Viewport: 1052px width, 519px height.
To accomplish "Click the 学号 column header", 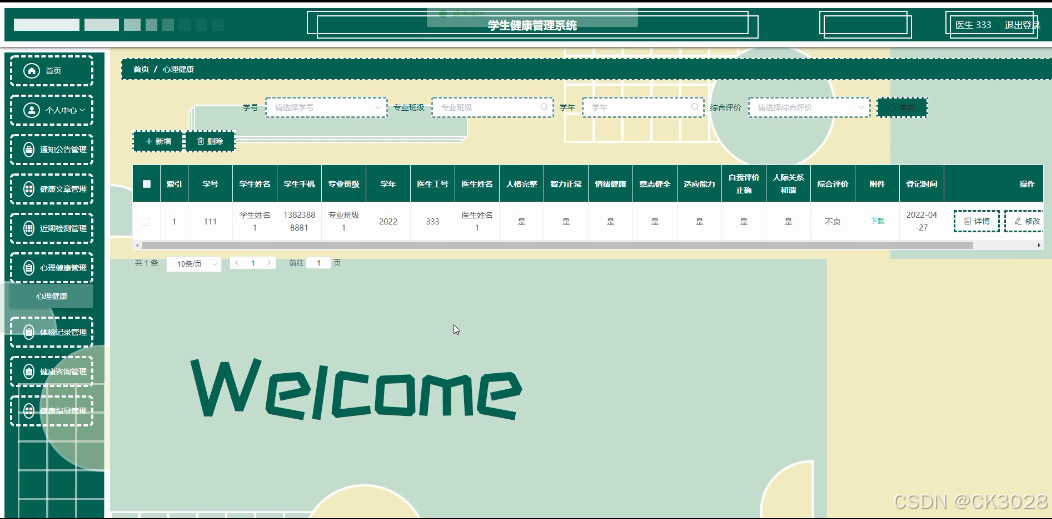I will [x=210, y=184].
